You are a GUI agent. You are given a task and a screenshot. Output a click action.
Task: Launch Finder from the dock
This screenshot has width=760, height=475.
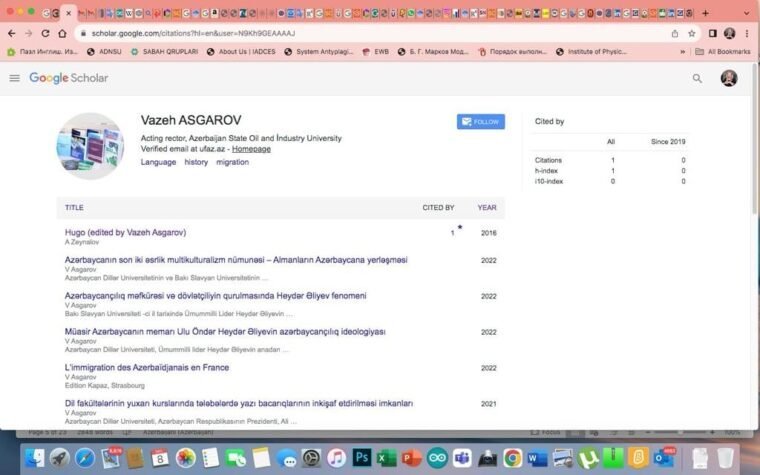click(x=35, y=458)
